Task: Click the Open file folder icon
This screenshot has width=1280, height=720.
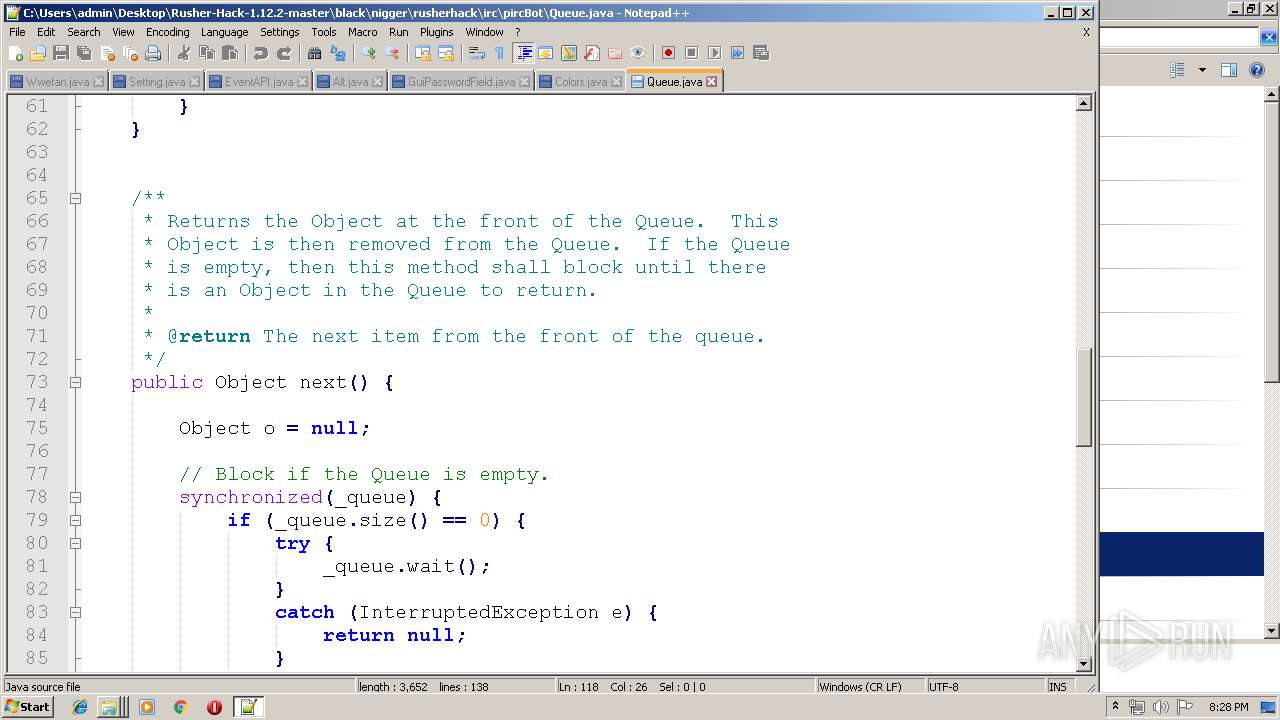Action: click(x=38, y=53)
